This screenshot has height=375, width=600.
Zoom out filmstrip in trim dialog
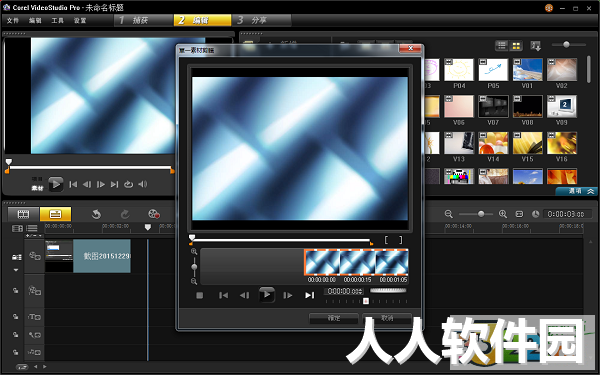point(194,282)
